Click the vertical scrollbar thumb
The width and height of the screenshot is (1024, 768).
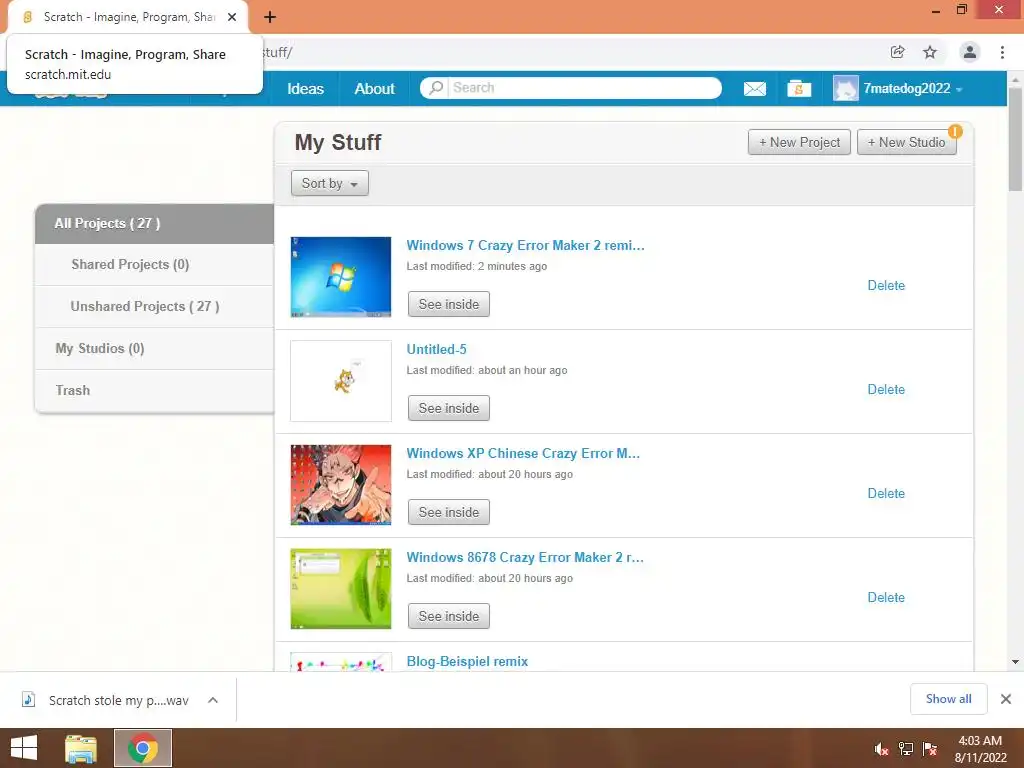coord(1015,138)
